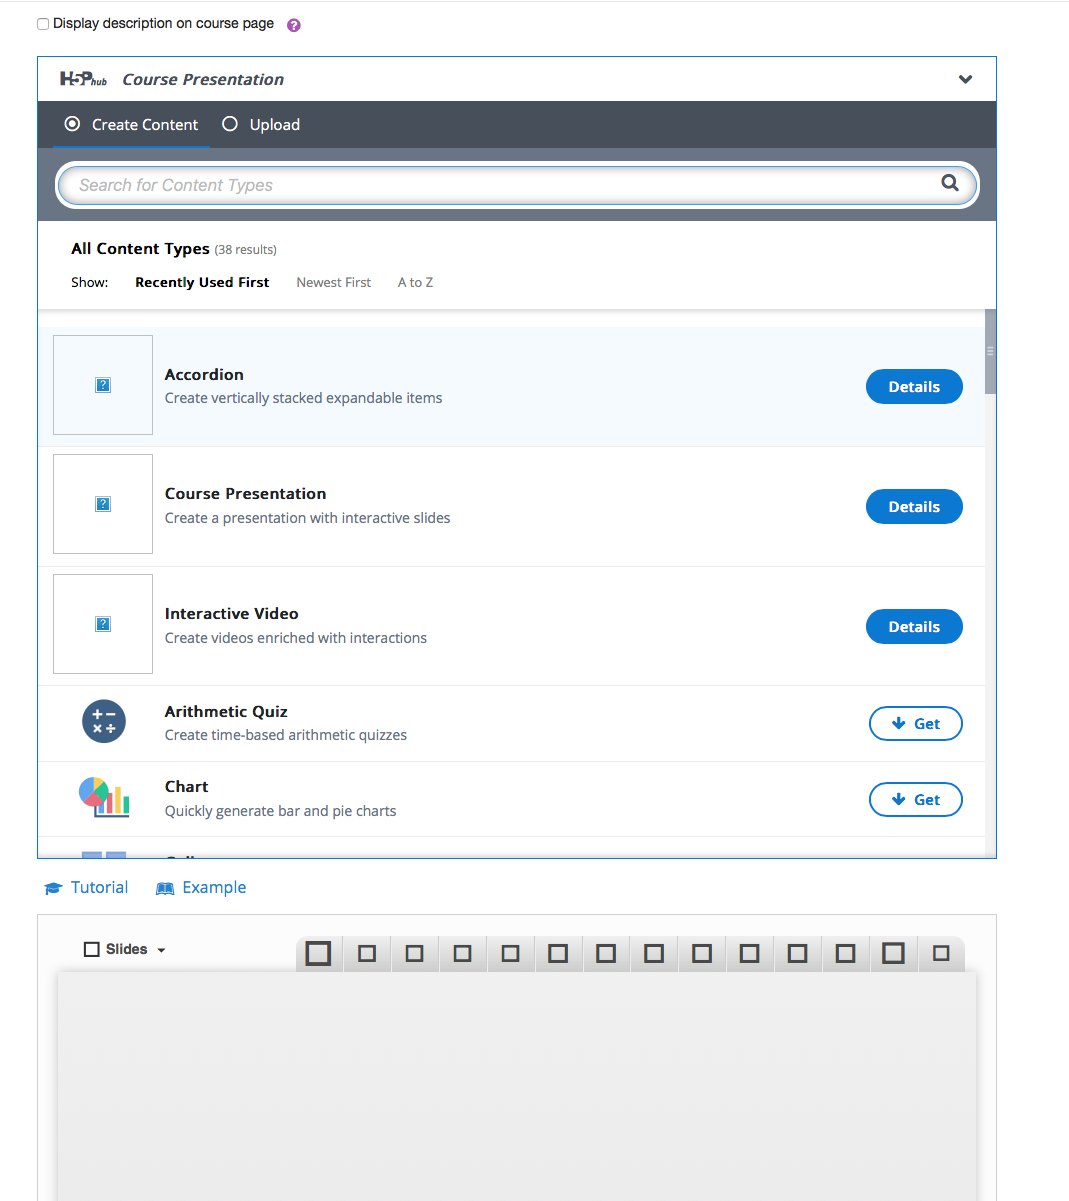Click 'Create a presentation with interactive slides' text
Screen dimensions: 1069x1201
tap(307, 518)
